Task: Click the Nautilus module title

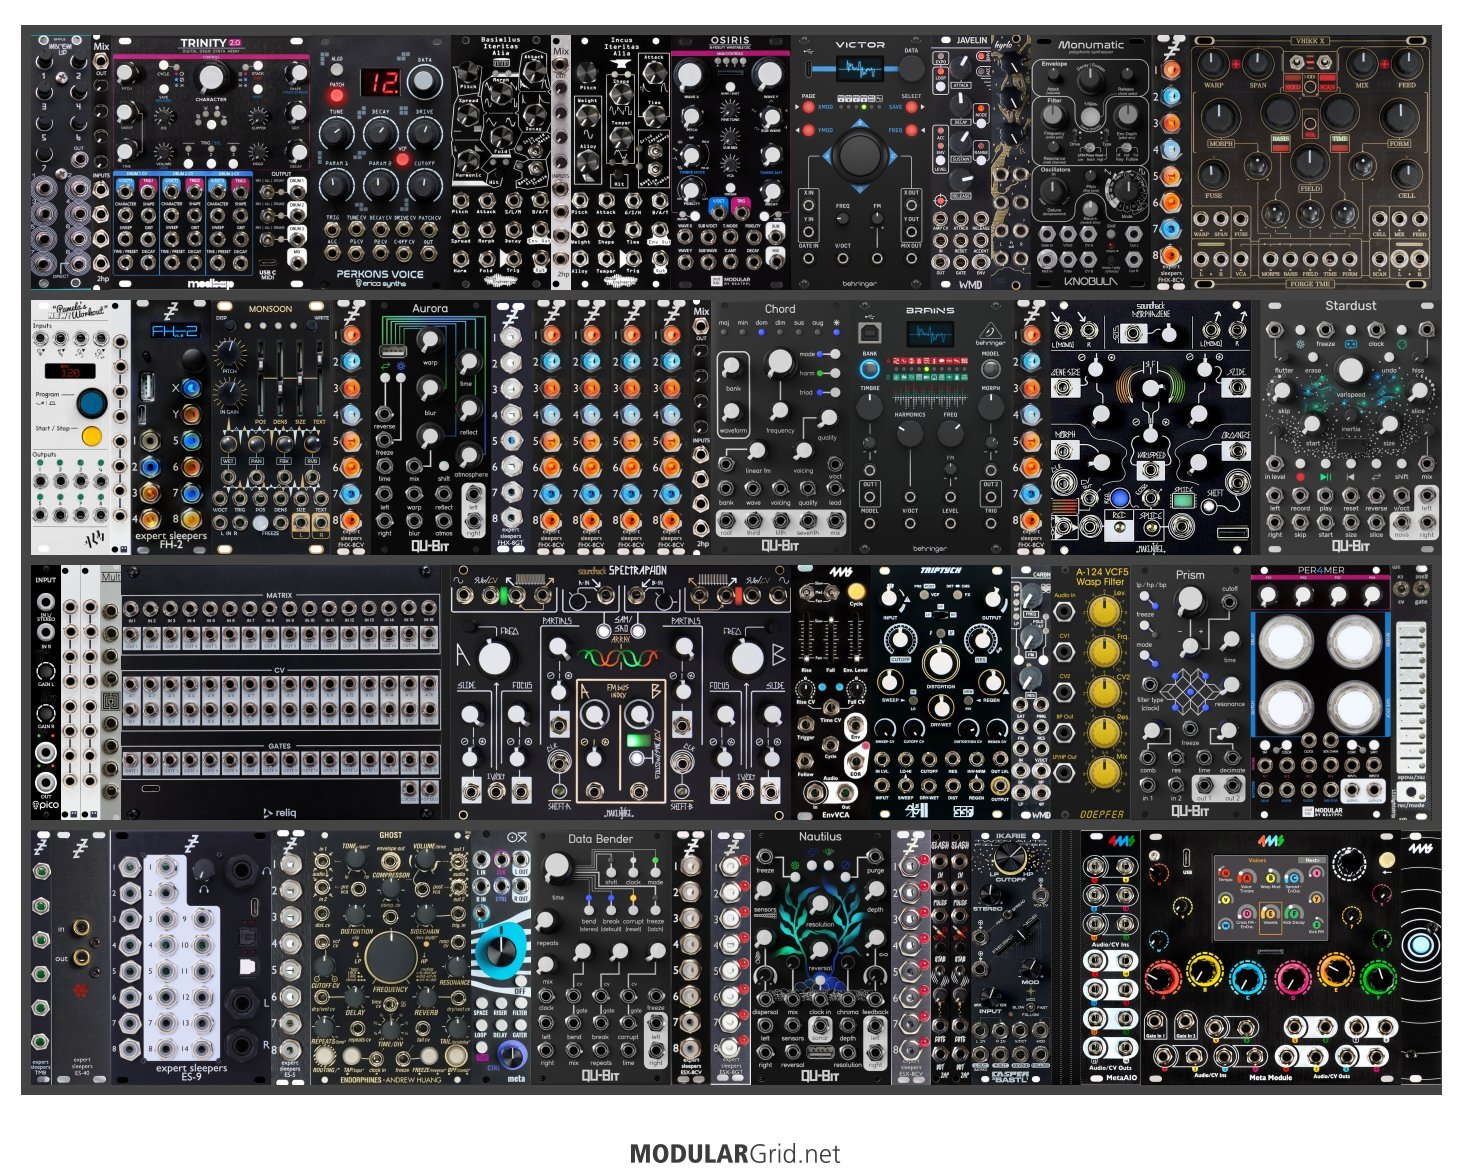Action: tap(820, 837)
